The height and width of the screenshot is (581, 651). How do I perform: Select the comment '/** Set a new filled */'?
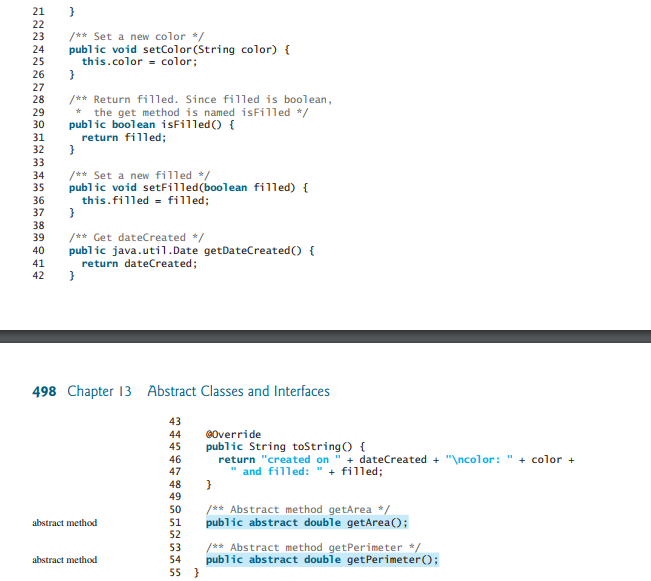(x=140, y=175)
